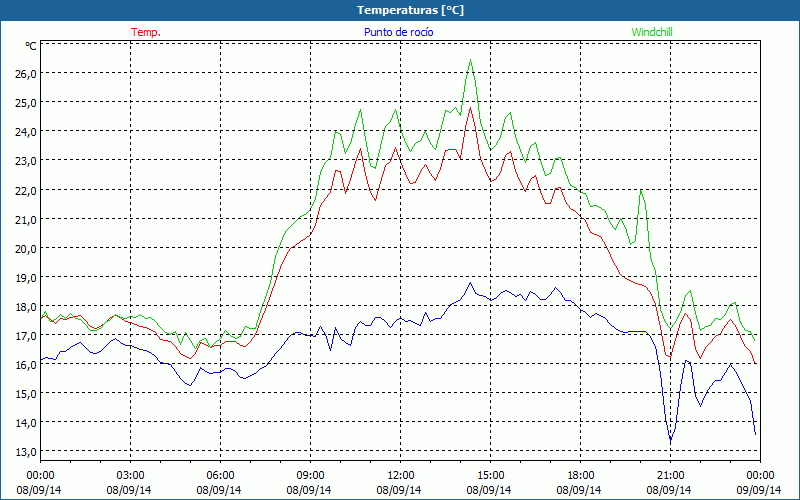
Task: Click the 13,0 y-axis value
Action: click(26, 452)
